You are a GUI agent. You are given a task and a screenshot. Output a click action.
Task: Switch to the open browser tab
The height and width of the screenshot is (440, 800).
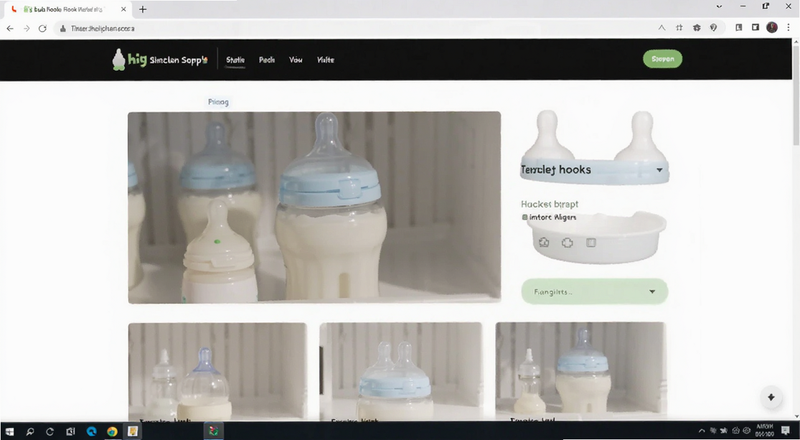(x=69, y=10)
